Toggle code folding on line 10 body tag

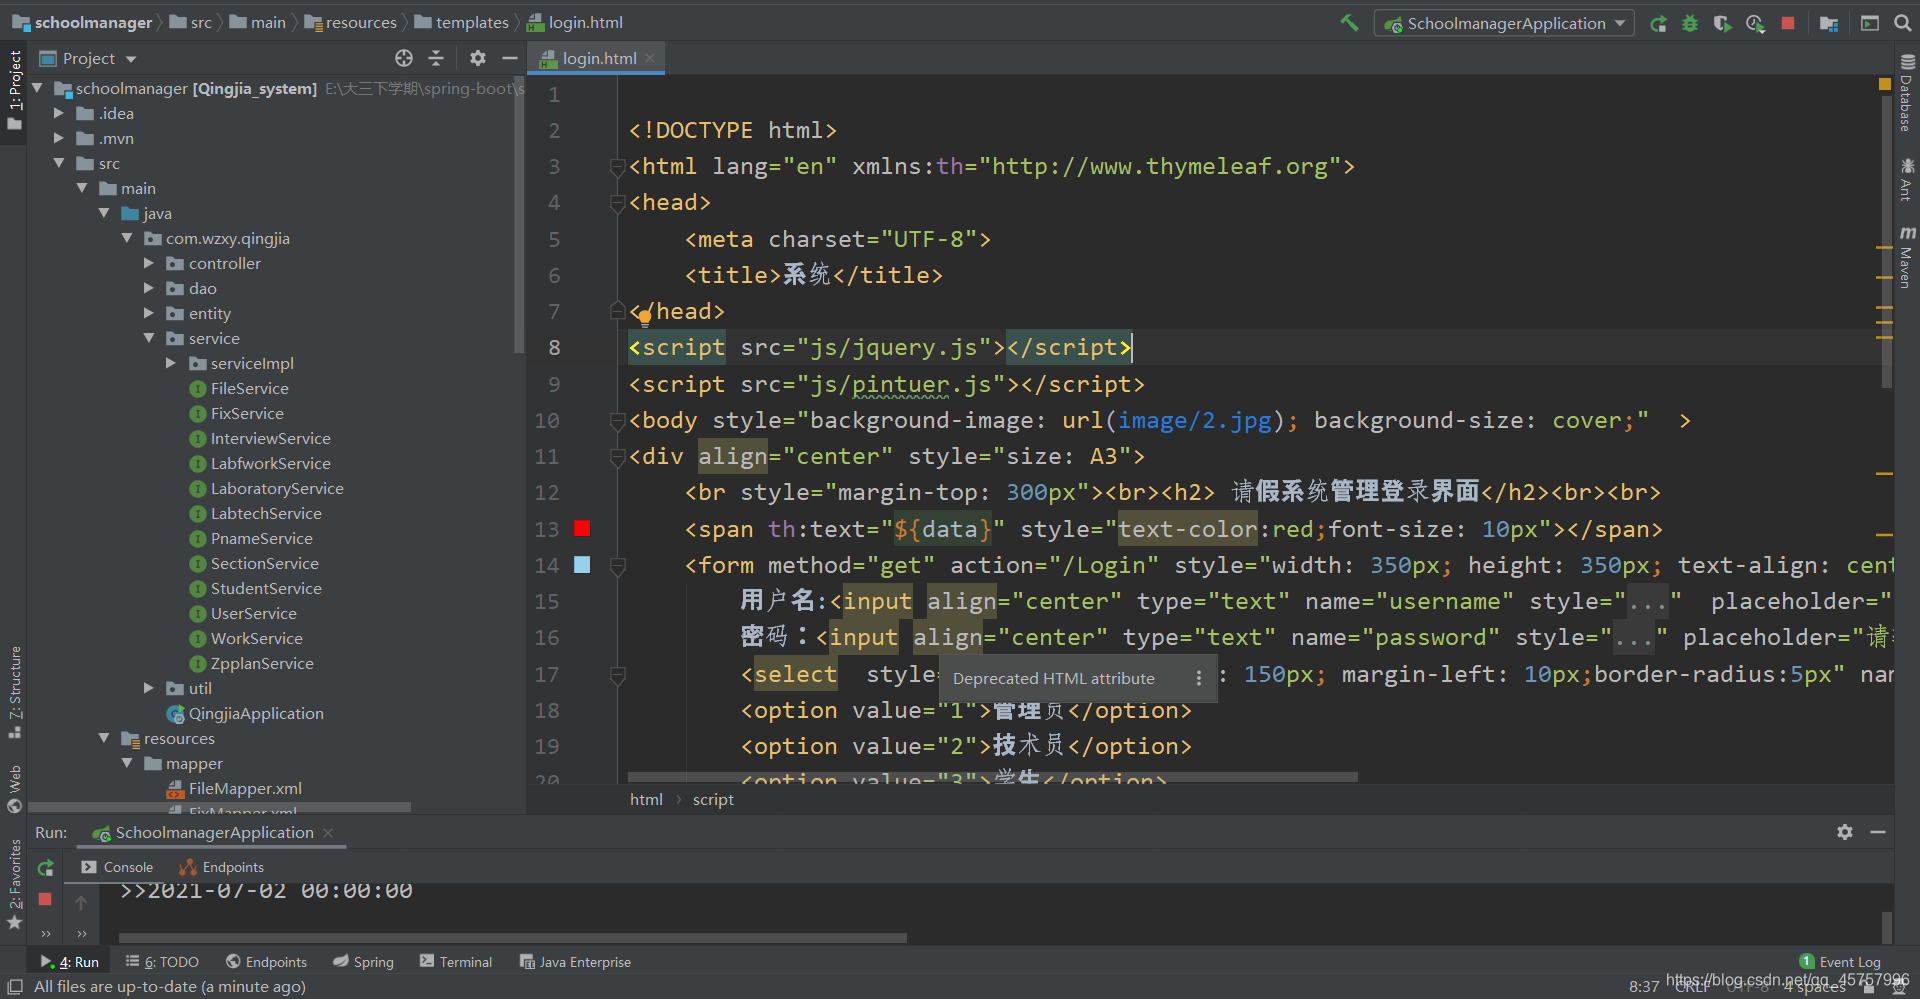[618, 421]
